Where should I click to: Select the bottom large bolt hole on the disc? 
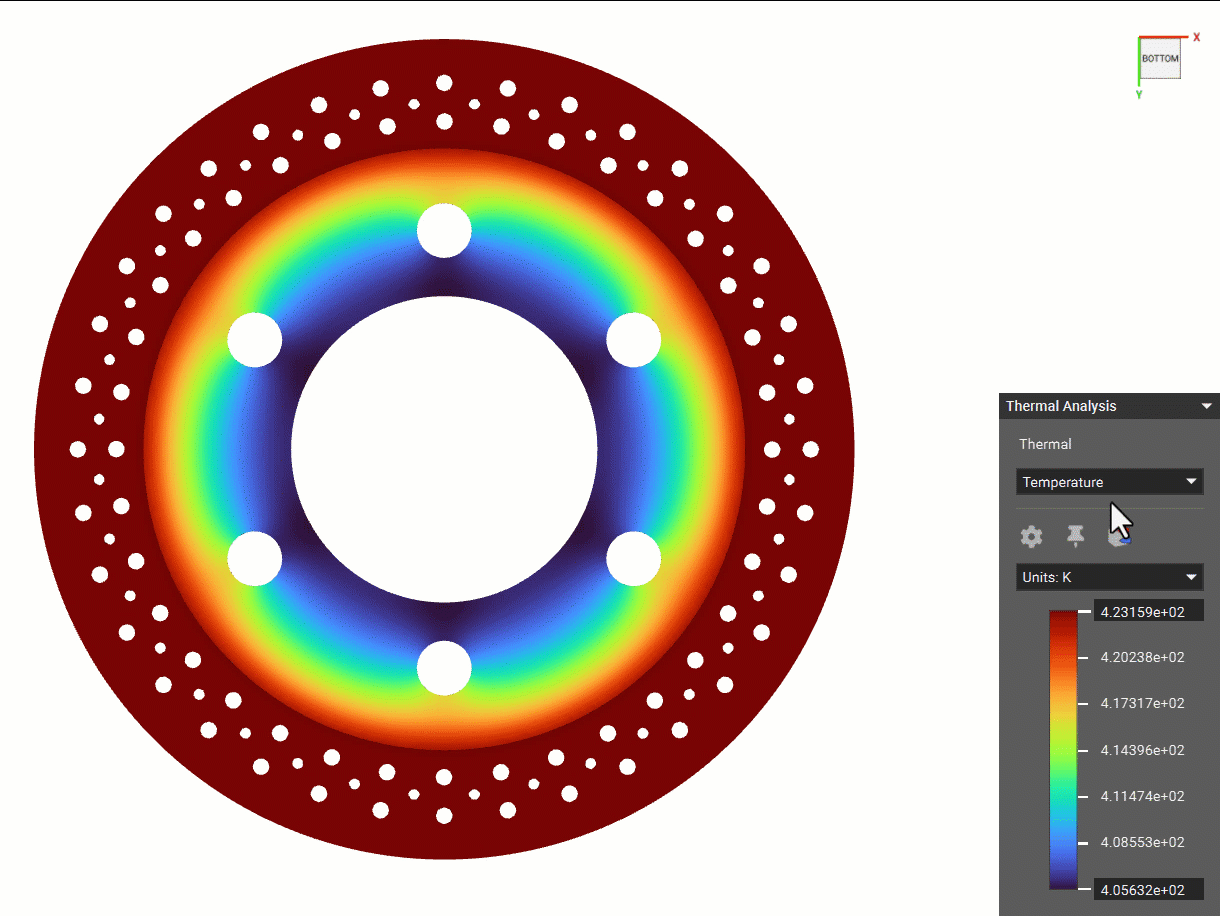tap(444, 668)
